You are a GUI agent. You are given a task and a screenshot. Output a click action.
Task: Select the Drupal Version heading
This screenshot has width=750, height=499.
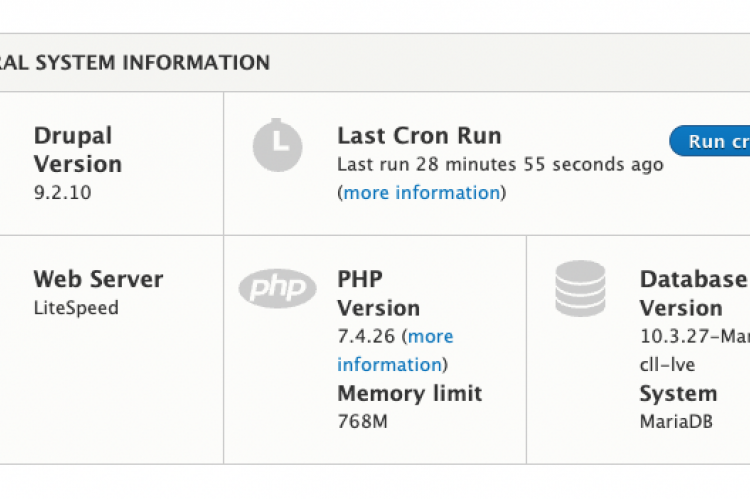point(78,150)
